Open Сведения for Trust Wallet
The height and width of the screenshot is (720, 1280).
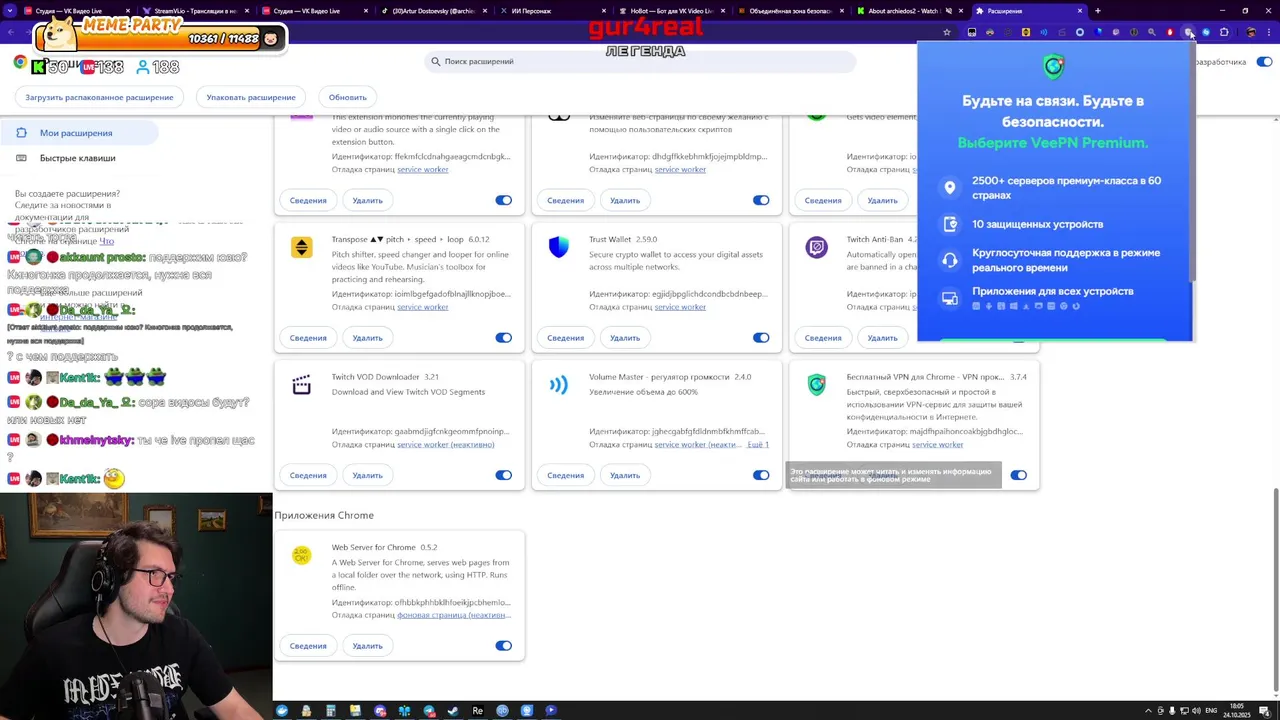point(565,338)
